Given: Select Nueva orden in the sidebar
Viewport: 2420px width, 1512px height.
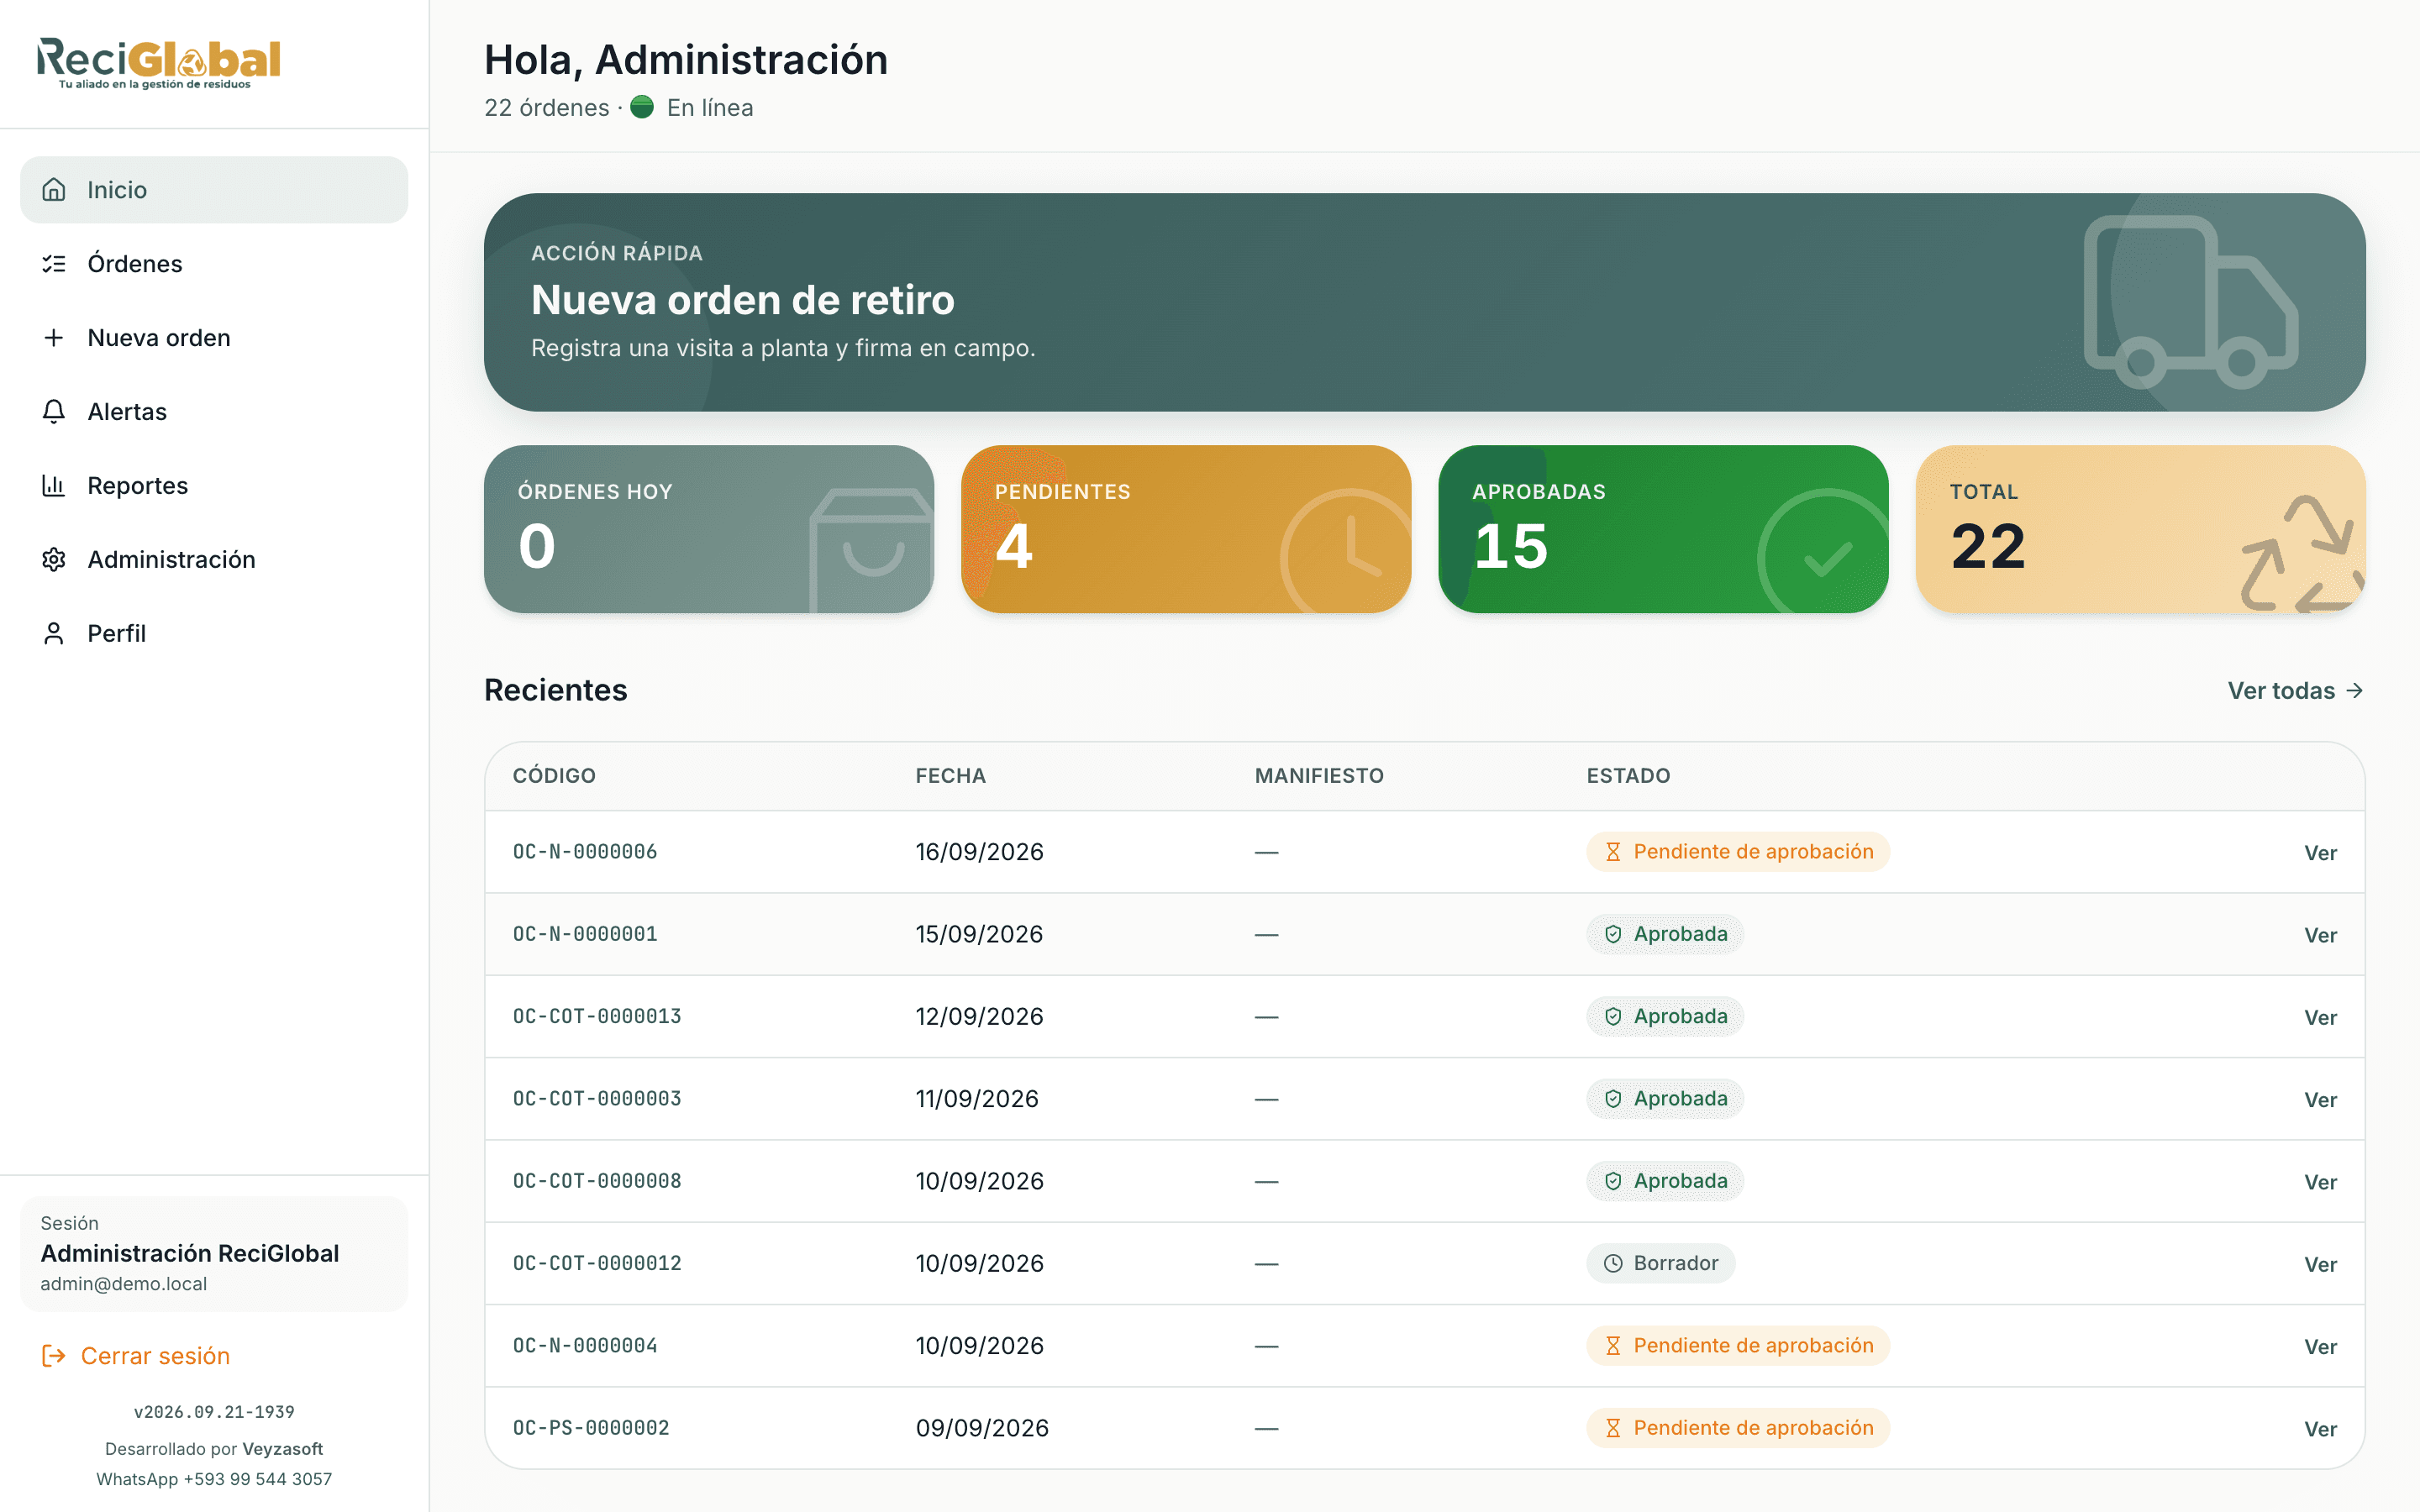Looking at the screenshot, I should [x=214, y=338].
